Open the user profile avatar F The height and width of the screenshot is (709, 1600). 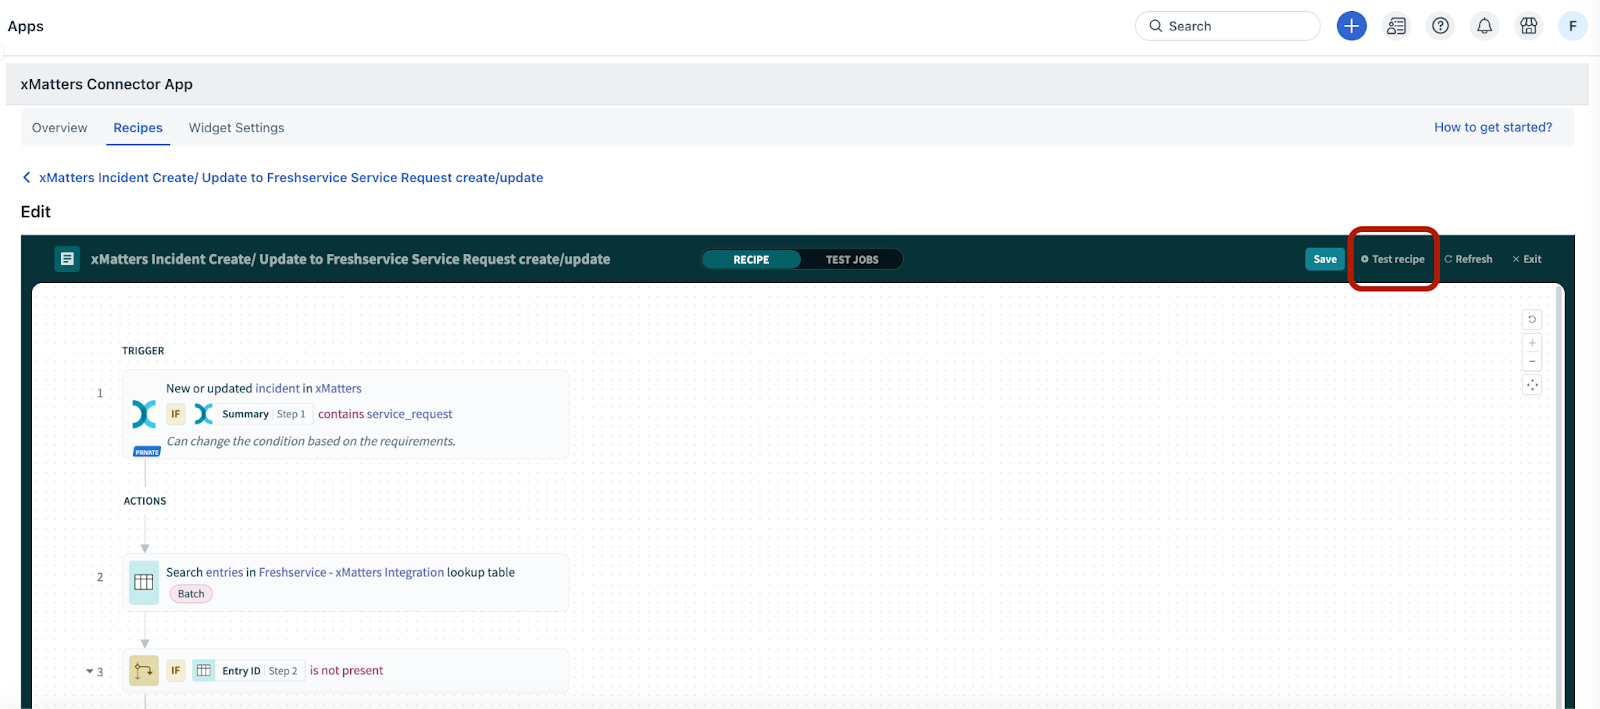coord(1572,26)
